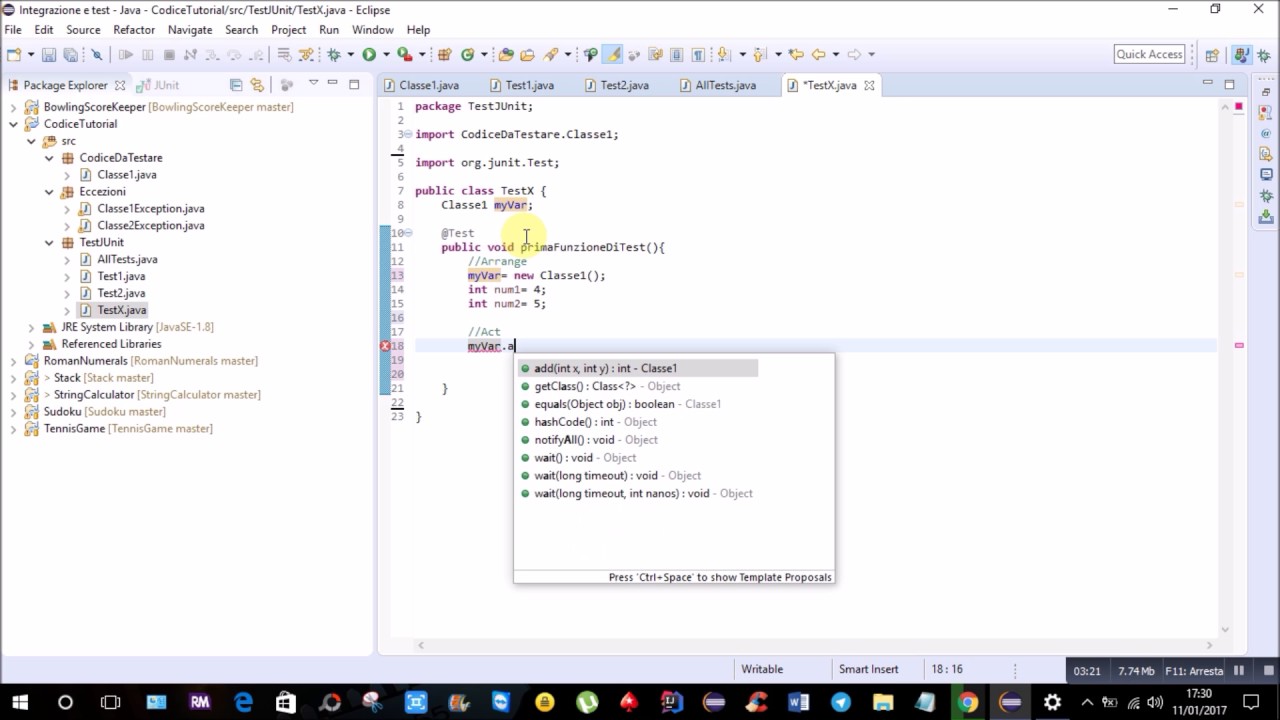This screenshot has width=1280, height=720.
Task: Collapse the CodiceTutorial project node
Action: 13,124
